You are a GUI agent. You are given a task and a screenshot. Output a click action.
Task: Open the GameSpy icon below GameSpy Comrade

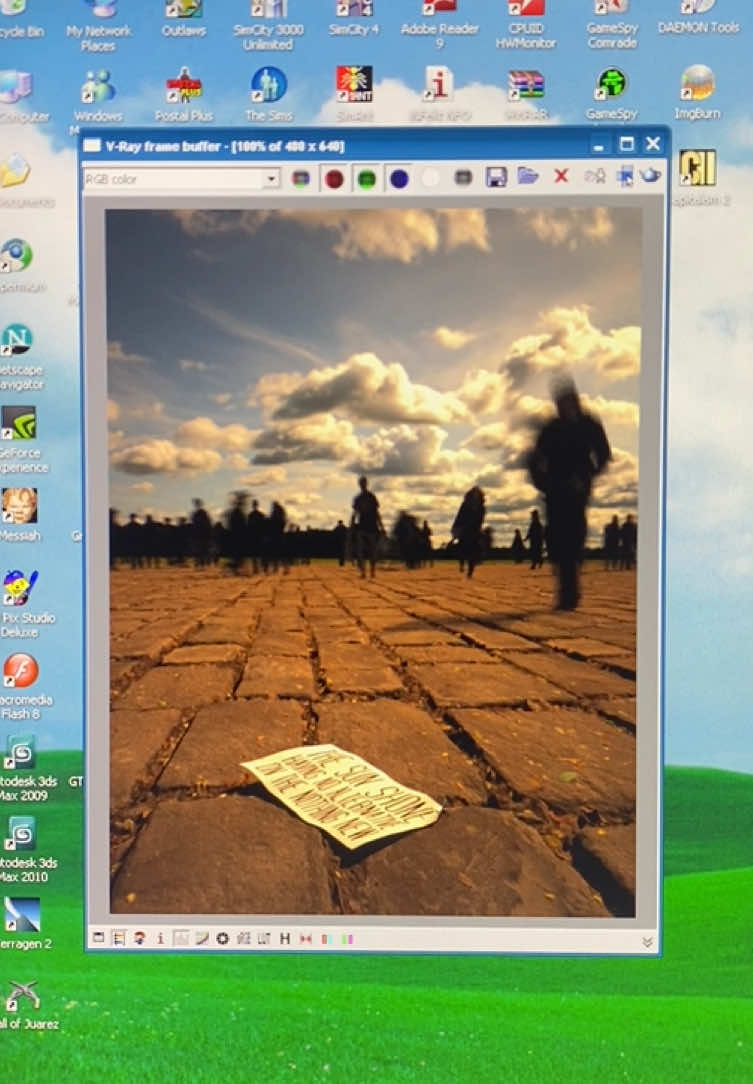pyautogui.click(x=611, y=94)
